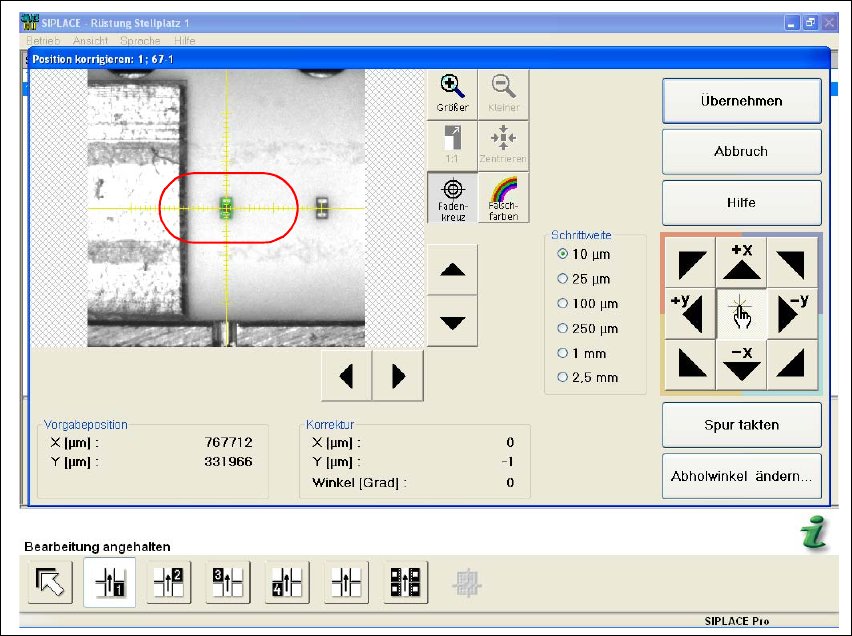Select track 2 icon in bottom toolbar
This screenshot has height=636, width=852.
[x=168, y=581]
